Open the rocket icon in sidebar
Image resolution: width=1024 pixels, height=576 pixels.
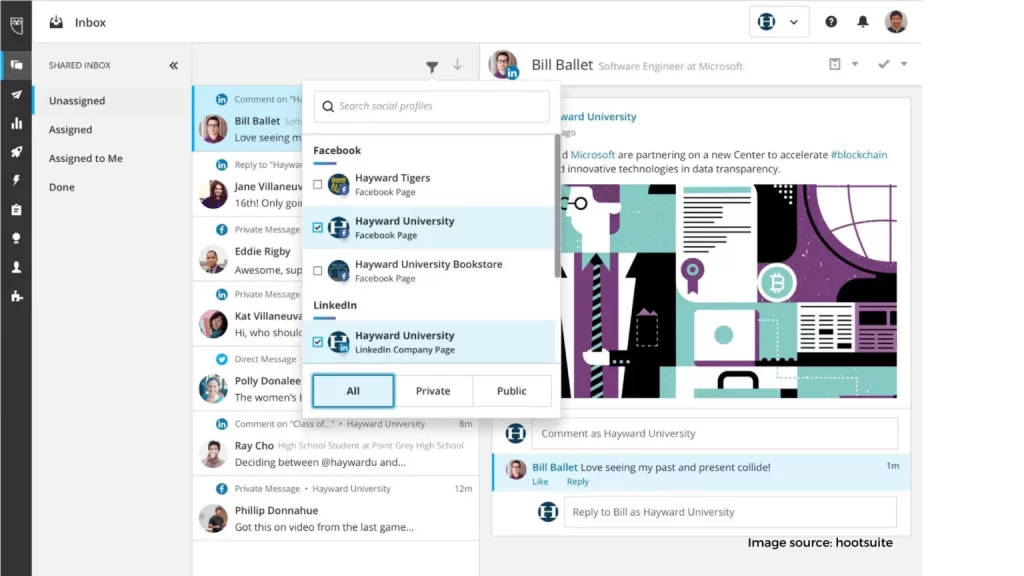coord(16,152)
